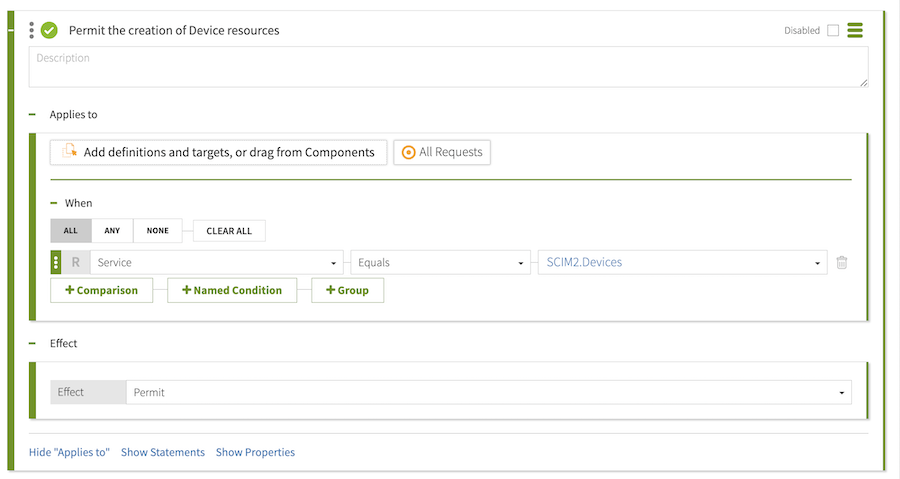Open the Equals comparator dropdown
The width and height of the screenshot is (900, 479).
point(440,263)
